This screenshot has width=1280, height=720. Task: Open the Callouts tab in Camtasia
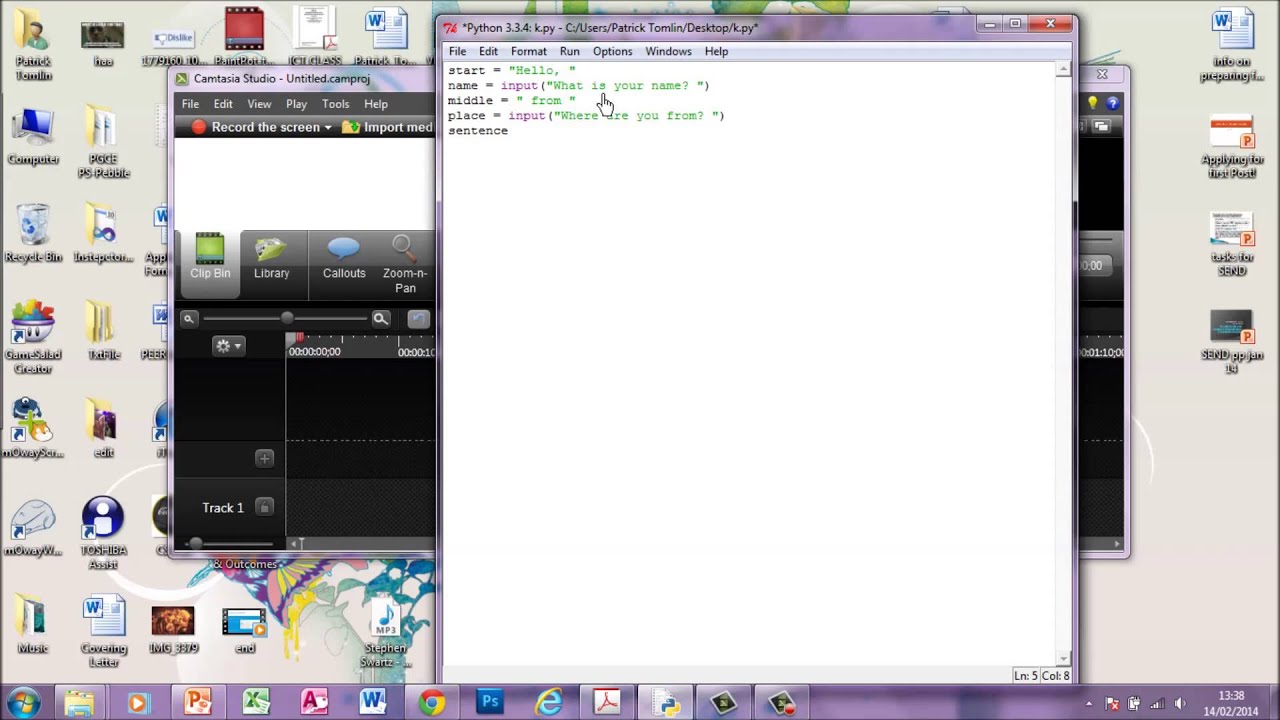point(344,258)
